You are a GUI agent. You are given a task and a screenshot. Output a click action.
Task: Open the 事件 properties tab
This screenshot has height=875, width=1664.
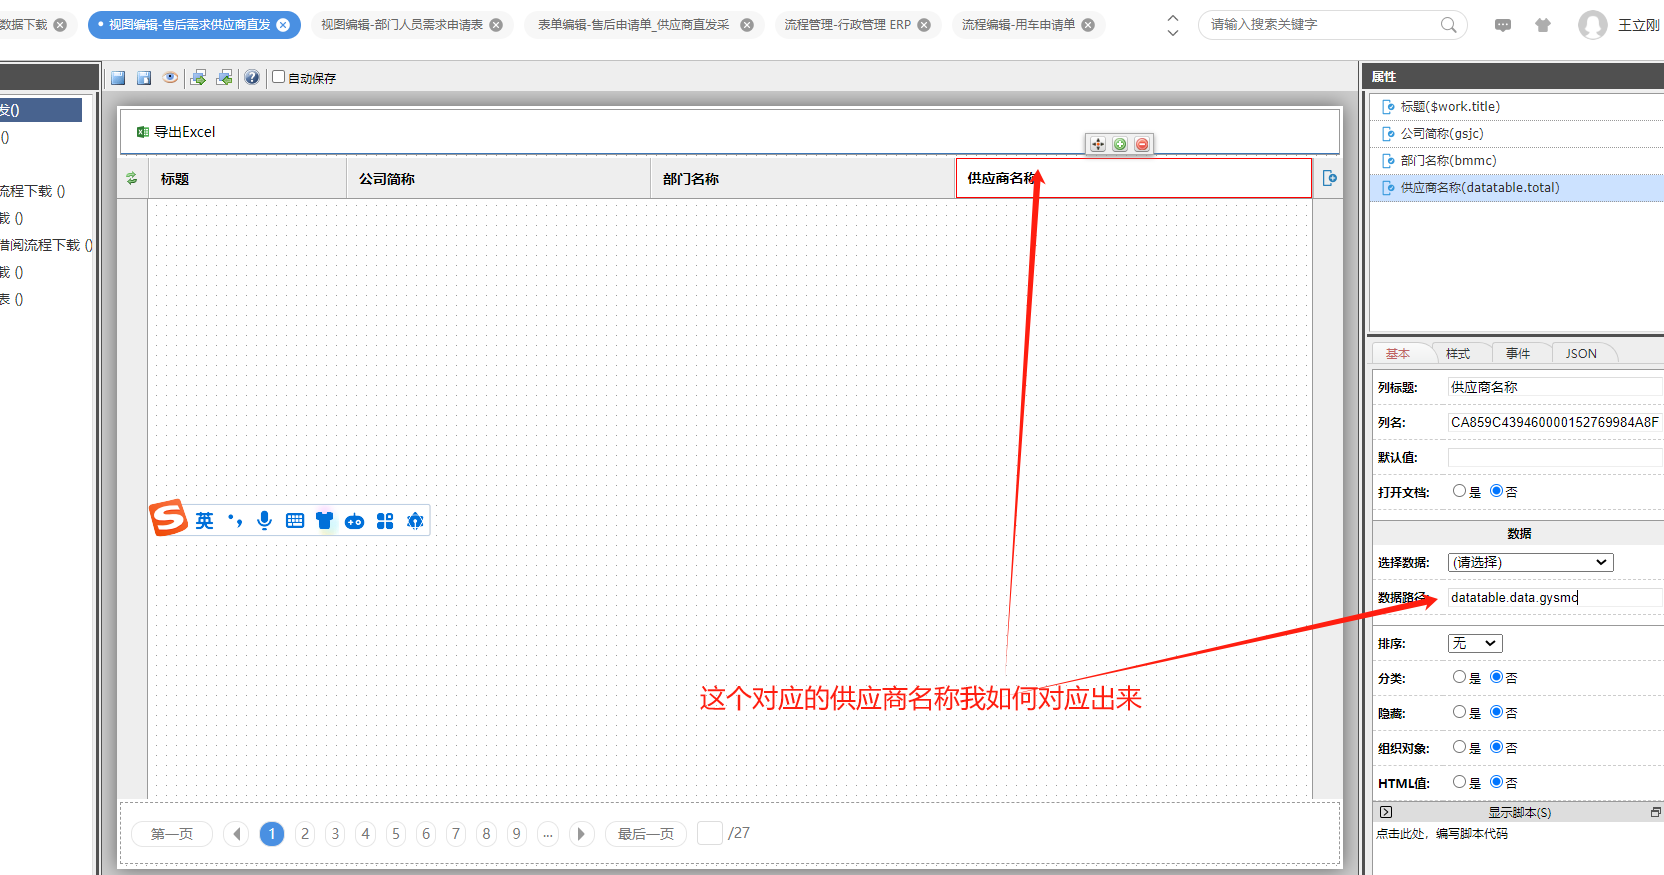1518,353
